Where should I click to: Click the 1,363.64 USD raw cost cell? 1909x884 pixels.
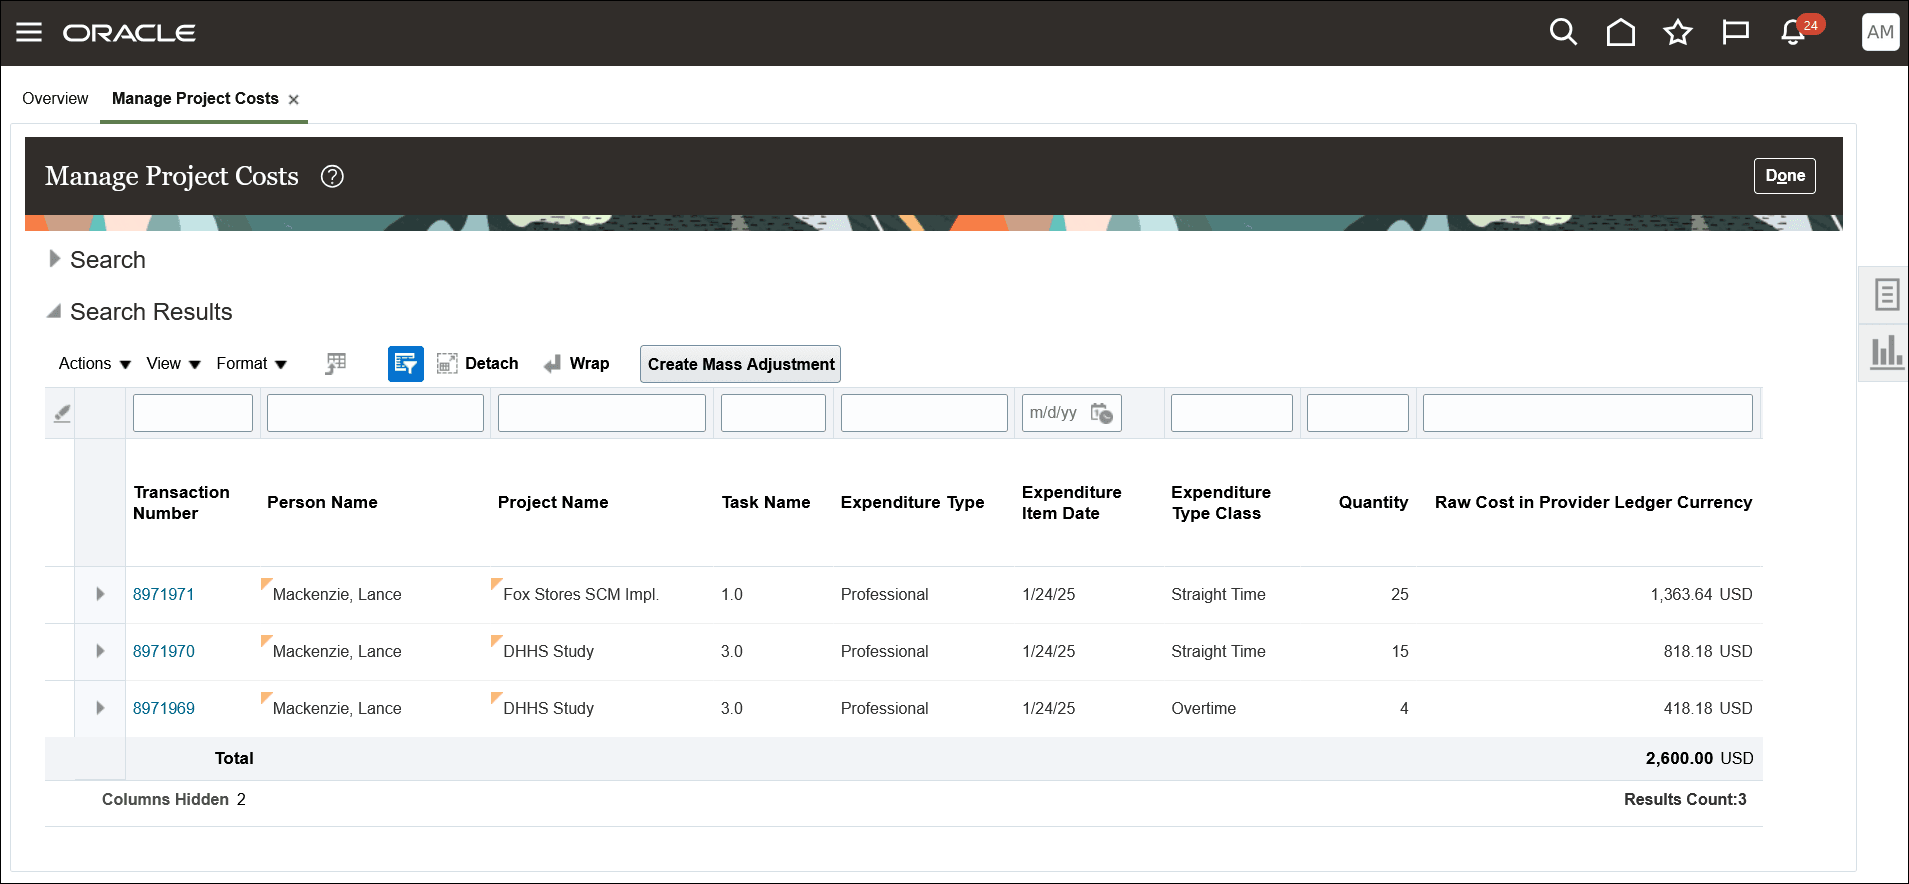point(1701,594)
